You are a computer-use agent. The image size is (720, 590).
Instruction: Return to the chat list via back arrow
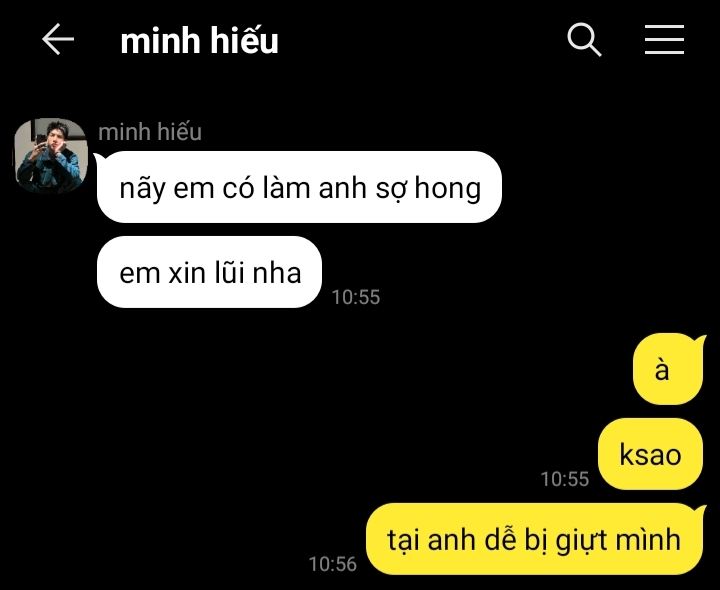[58, 39]
